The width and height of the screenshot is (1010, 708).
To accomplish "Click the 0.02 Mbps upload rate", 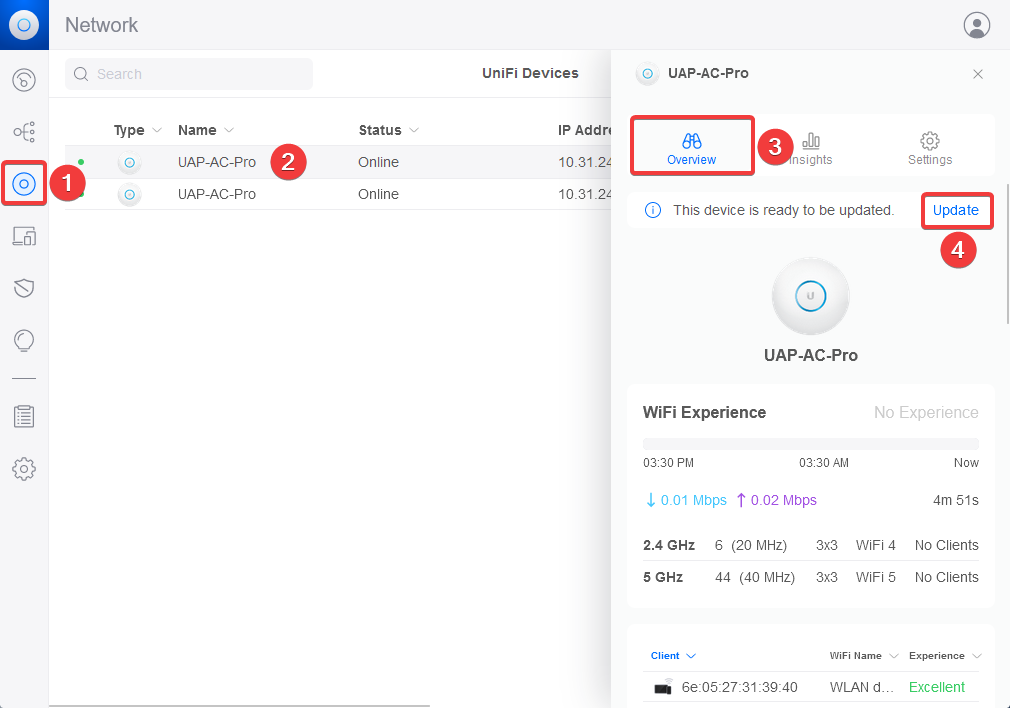I will pos(776,500).
